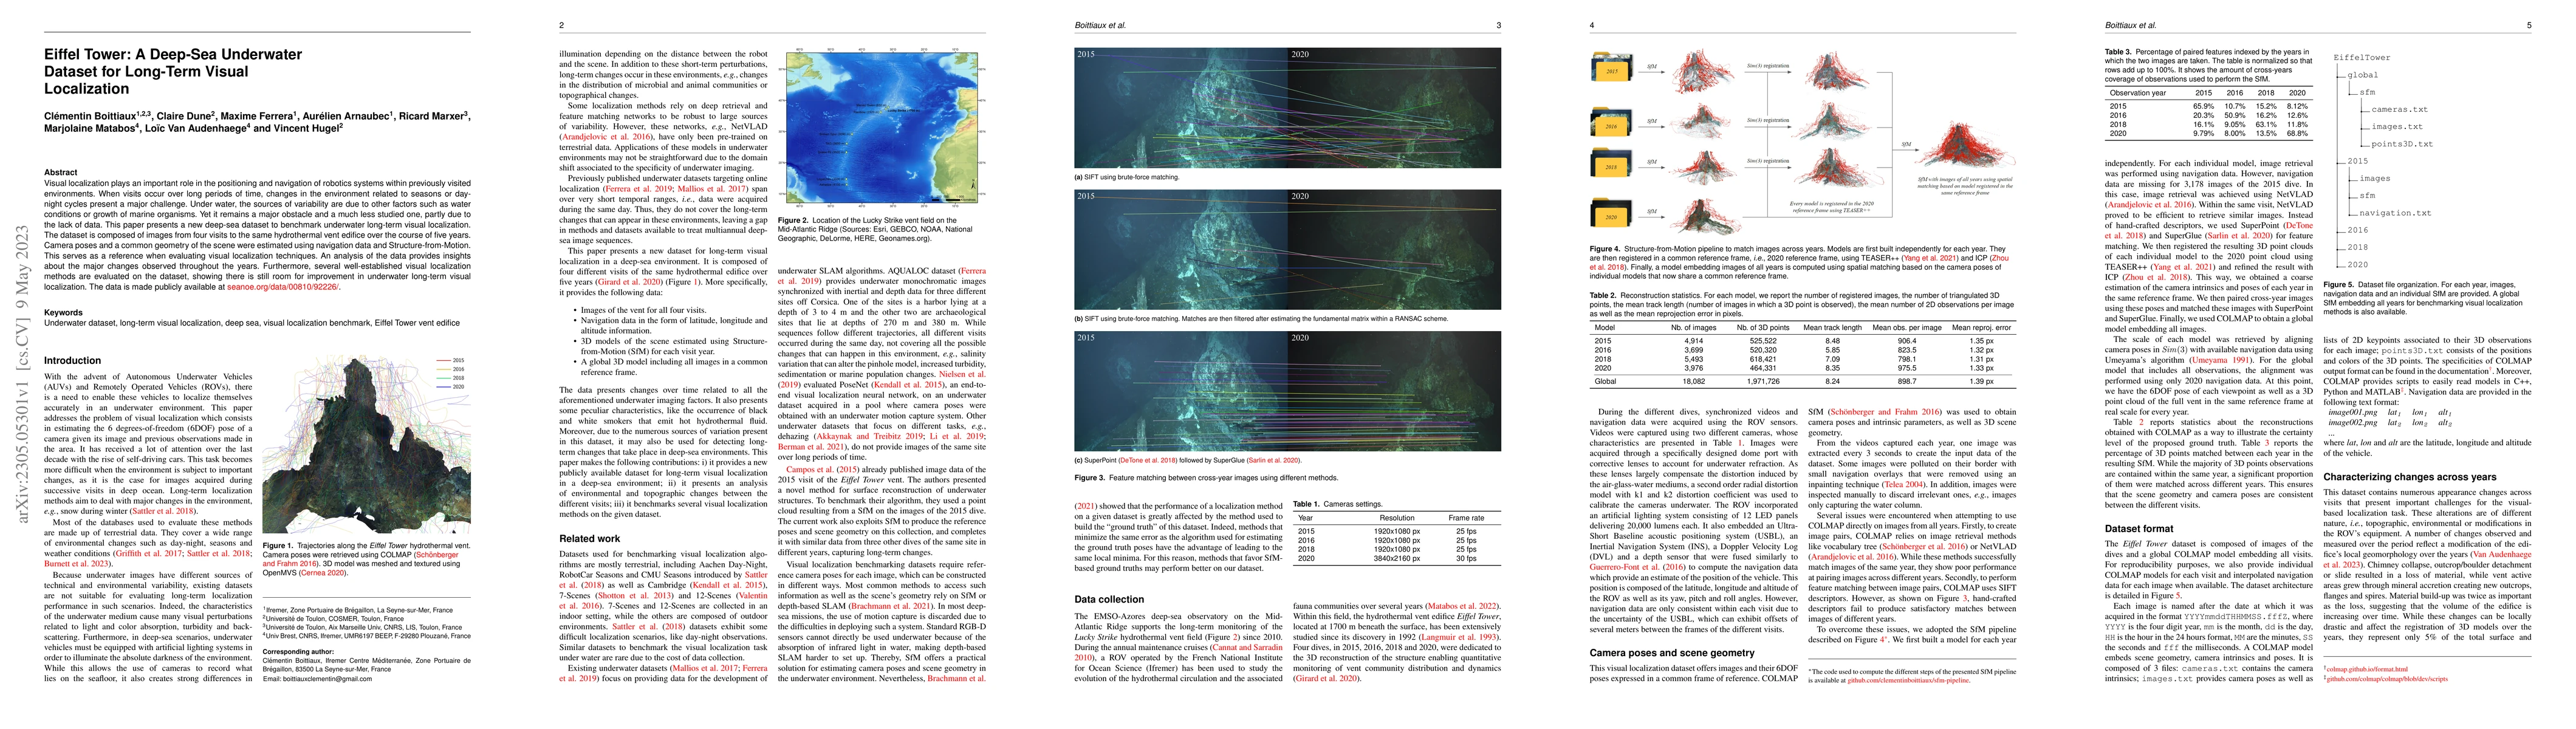Click the Keywords heading
The height and width of the screenshot is (729, 2576).
click(x=63, y=313)
